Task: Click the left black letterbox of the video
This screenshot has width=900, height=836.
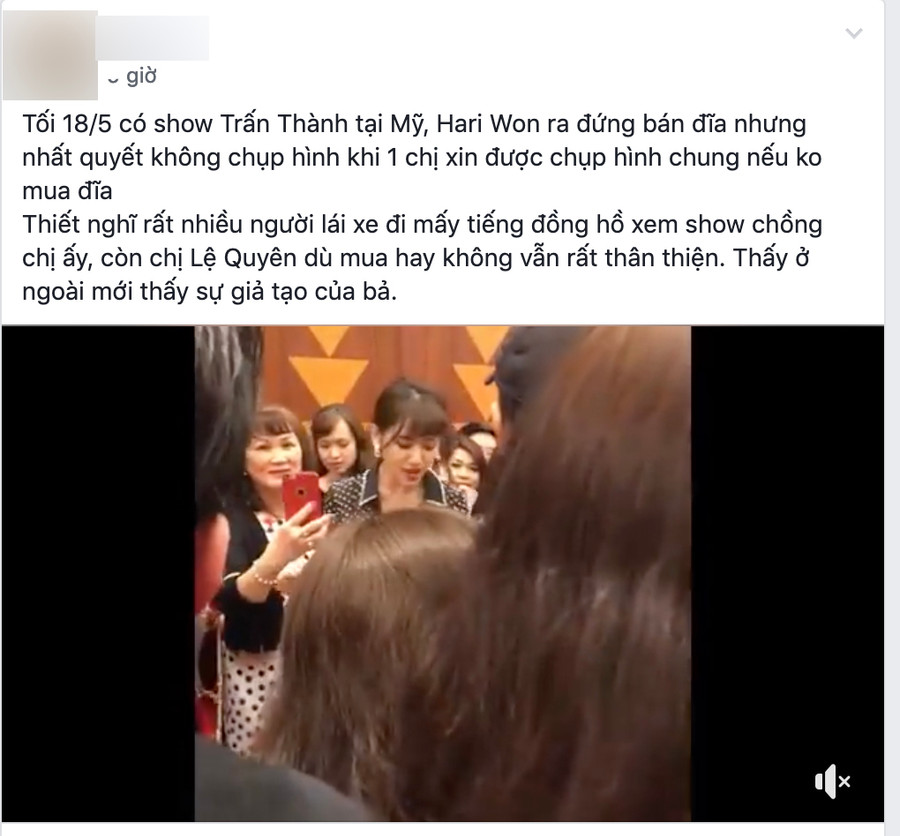Action: (98, 574)
